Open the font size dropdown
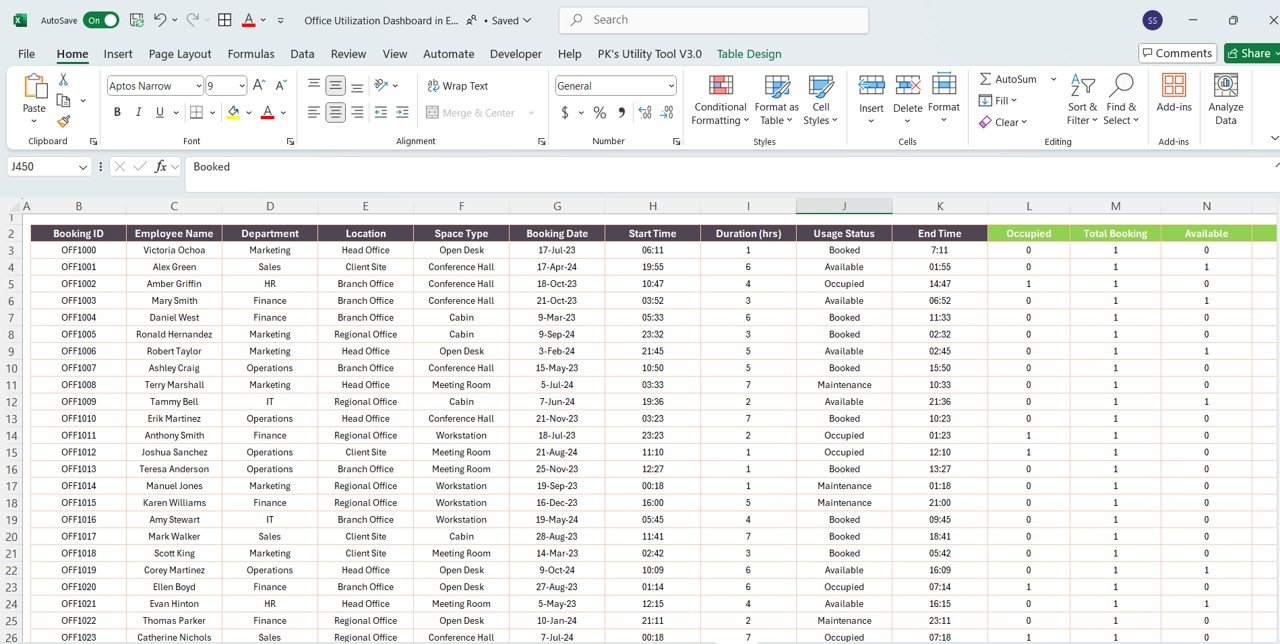Screen dimensions: 1280x644 (x=240, y=86)
